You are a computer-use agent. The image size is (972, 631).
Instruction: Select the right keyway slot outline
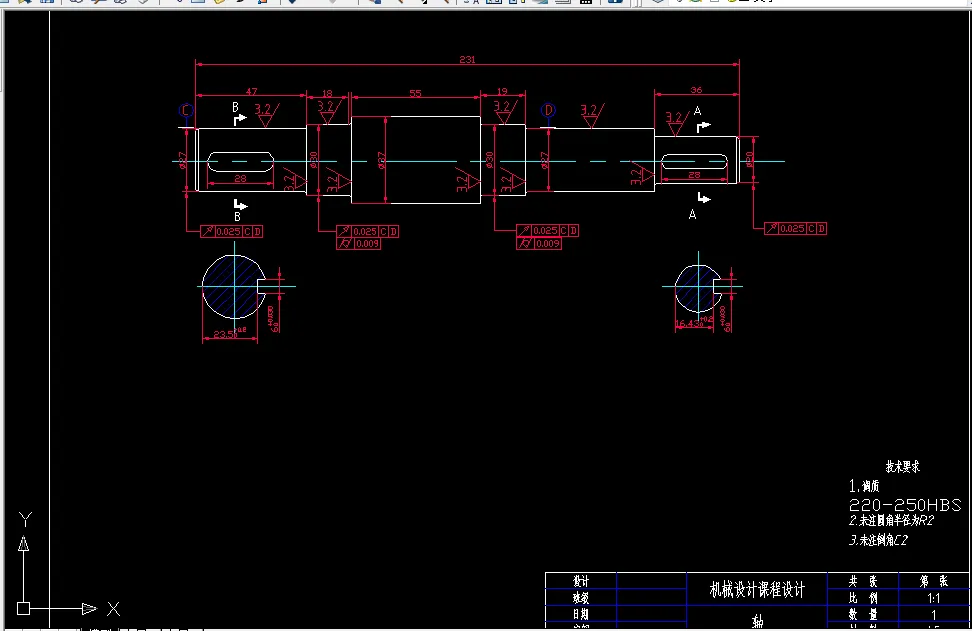[694, 161]
